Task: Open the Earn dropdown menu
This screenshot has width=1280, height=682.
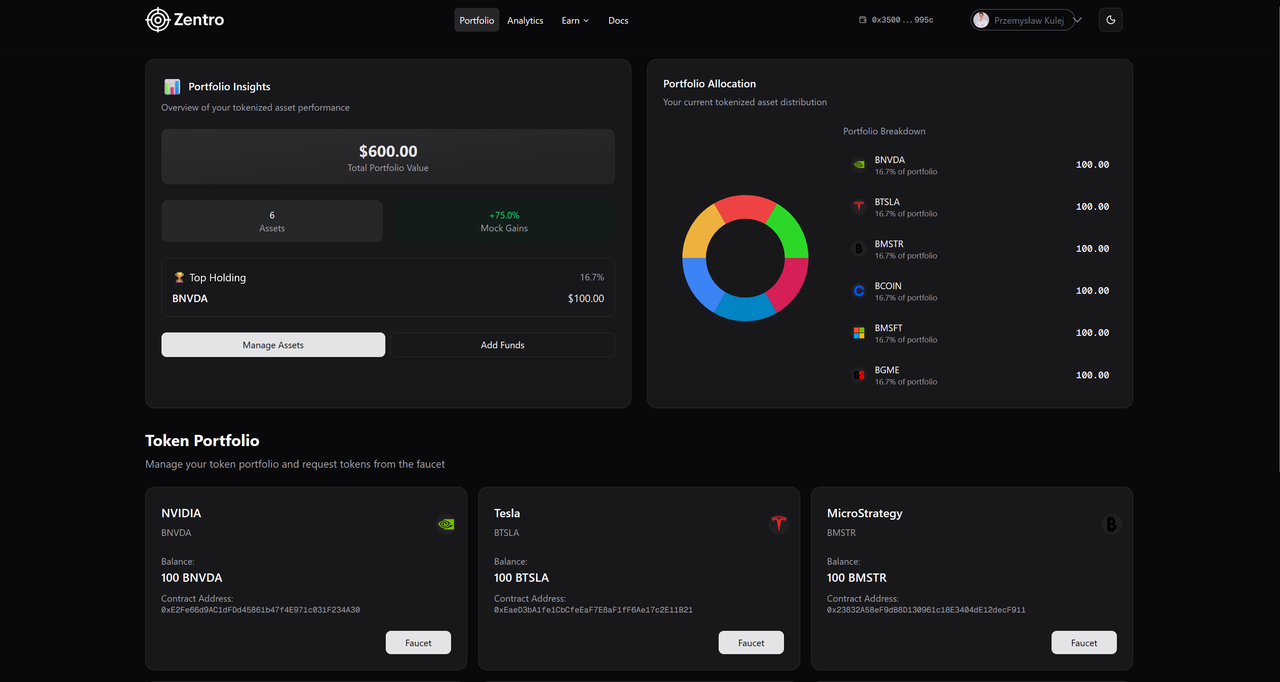Action: tap(574, 20)
